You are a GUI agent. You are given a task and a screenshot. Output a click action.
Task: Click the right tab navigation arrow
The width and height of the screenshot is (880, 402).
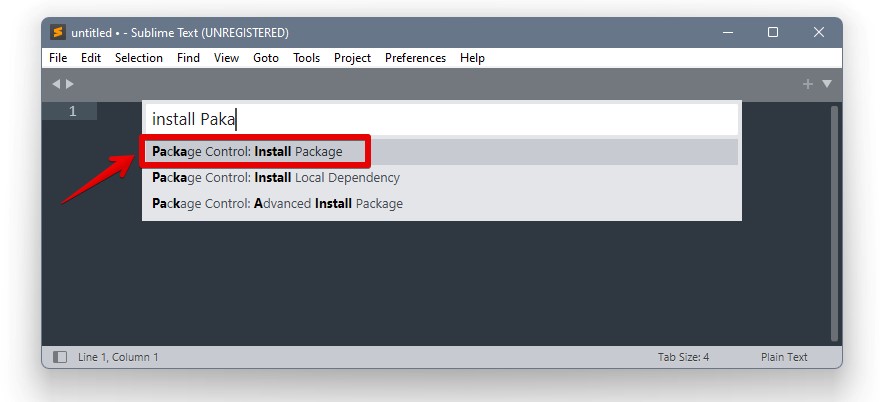pyautogui.click(x=70, y=84)
